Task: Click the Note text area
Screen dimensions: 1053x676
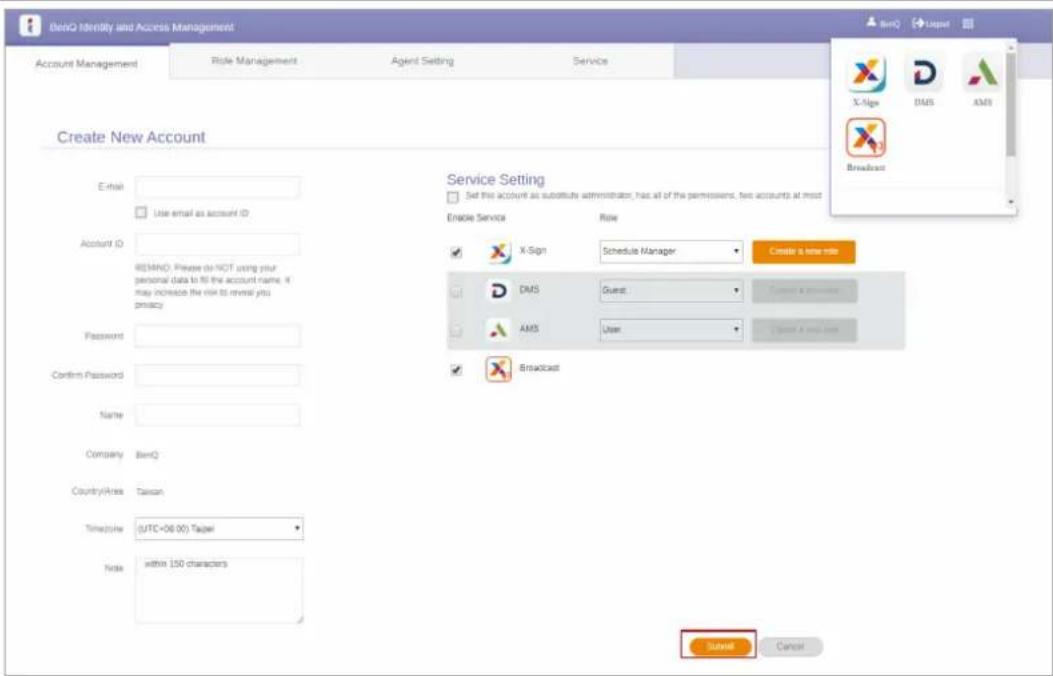Action: 219,590
